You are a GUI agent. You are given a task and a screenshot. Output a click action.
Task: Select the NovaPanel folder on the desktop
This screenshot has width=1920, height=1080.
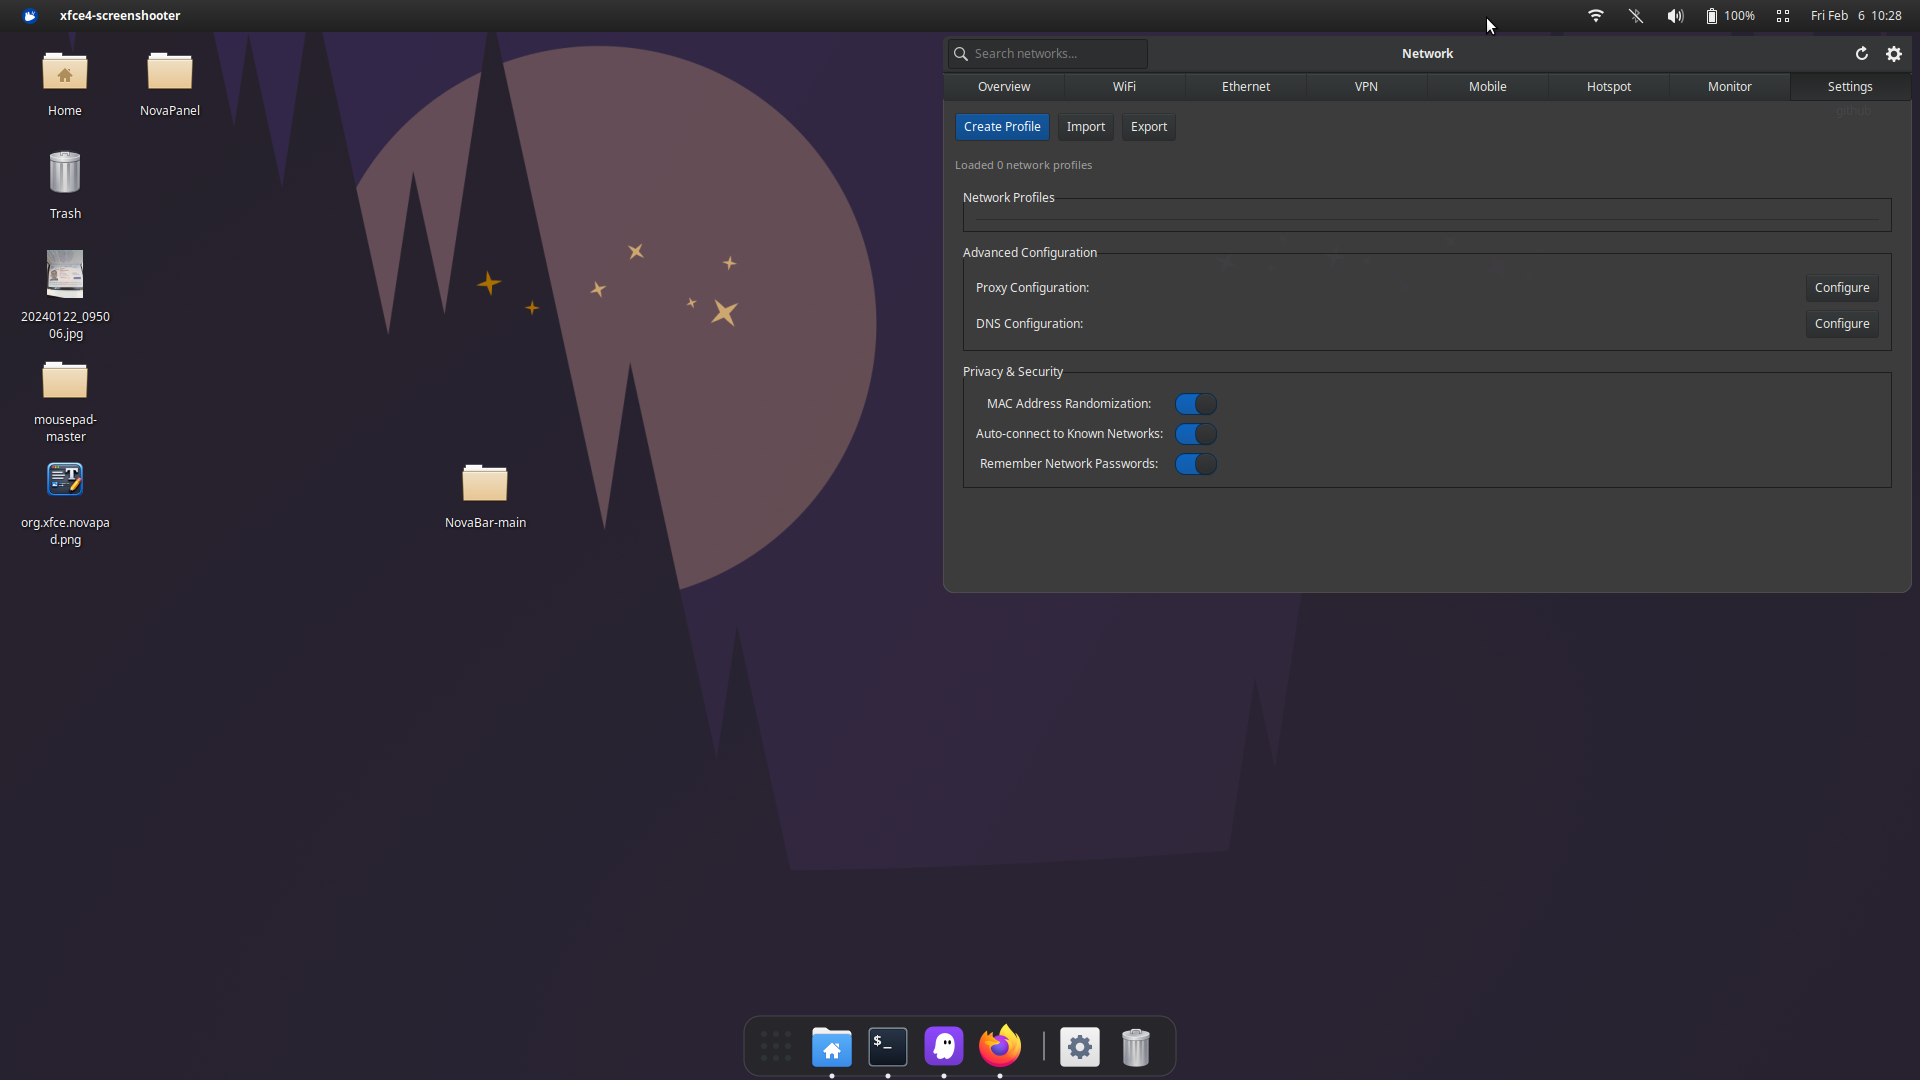tap(170, 84)
